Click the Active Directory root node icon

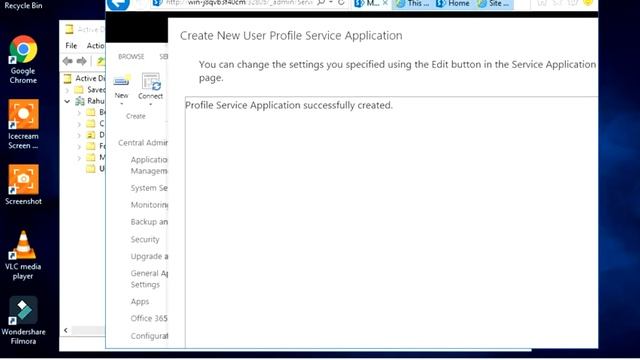click(68, 78)
